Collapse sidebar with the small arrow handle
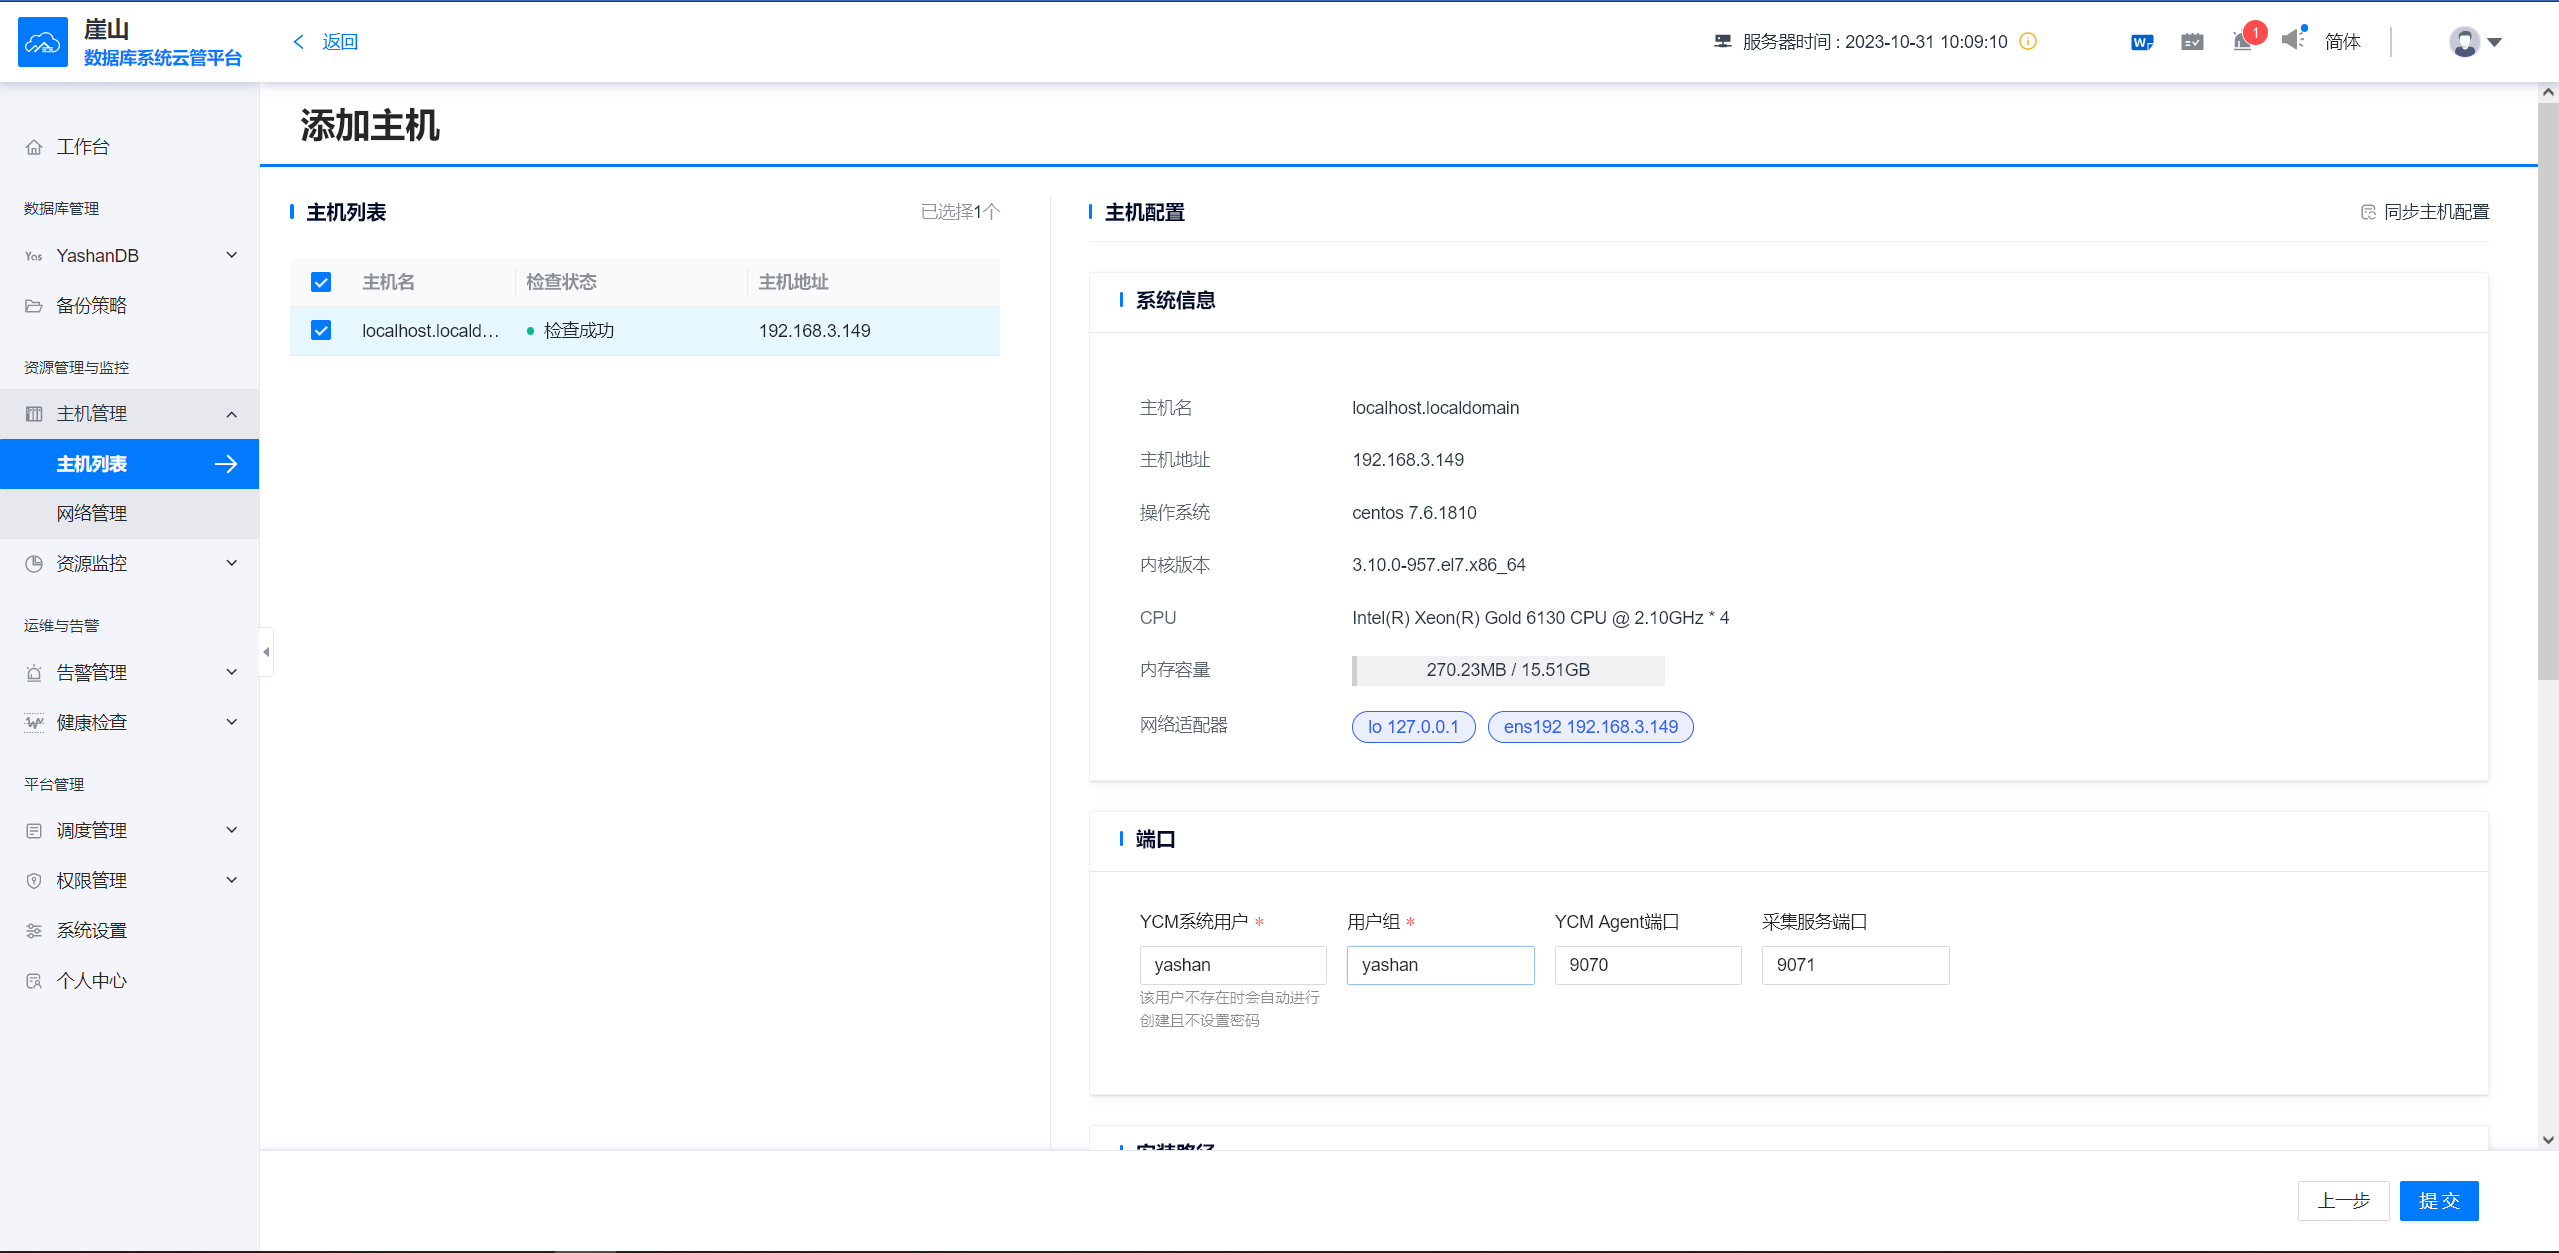Image resolution: width=2559 pixels, height=1253 pixels. pyautogui.click(x=266, y=652)
